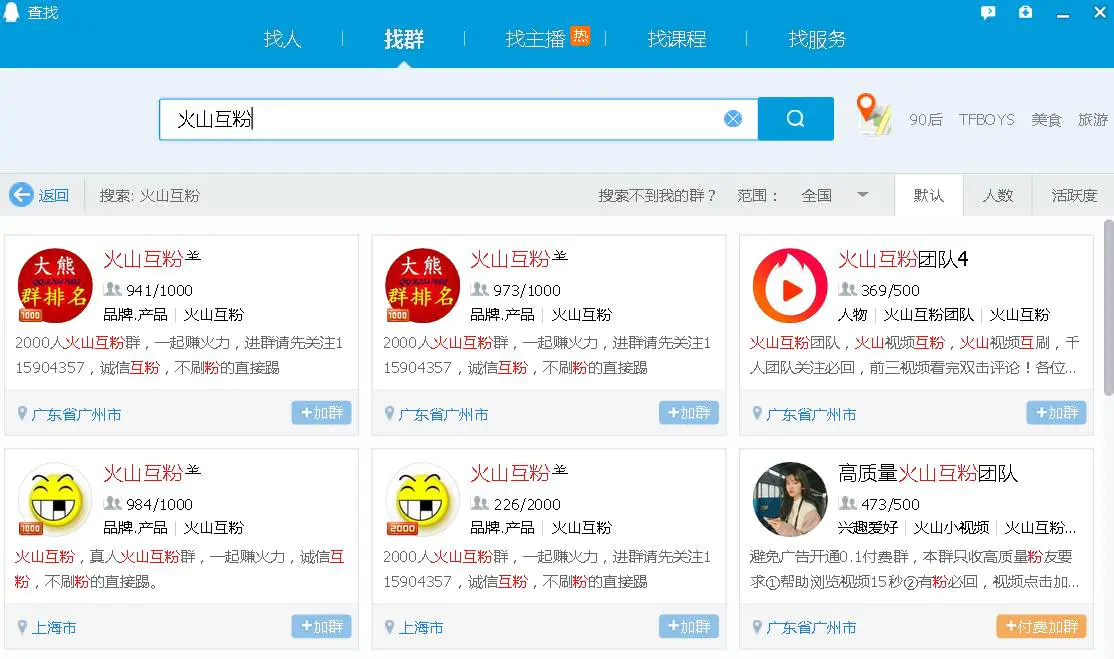1114x659 pixels.
Task: Click 加群 on the 226/2000 group
Action: pyautogui.click(x=688, y=626)
